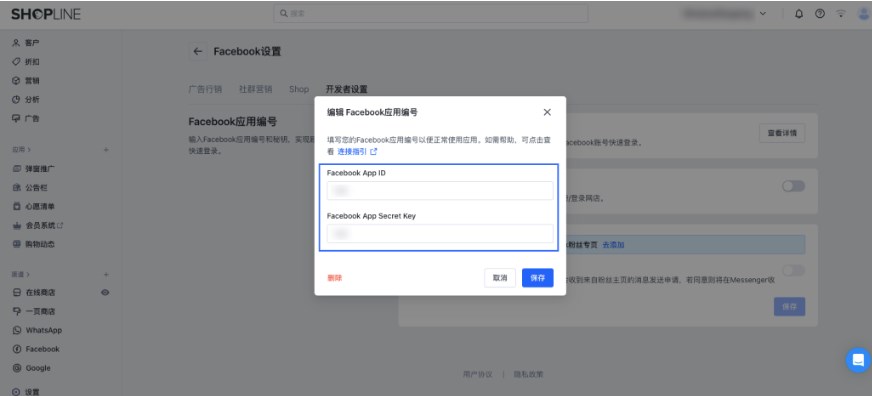Click the red 删除 delete link

[x=335, y=278]
